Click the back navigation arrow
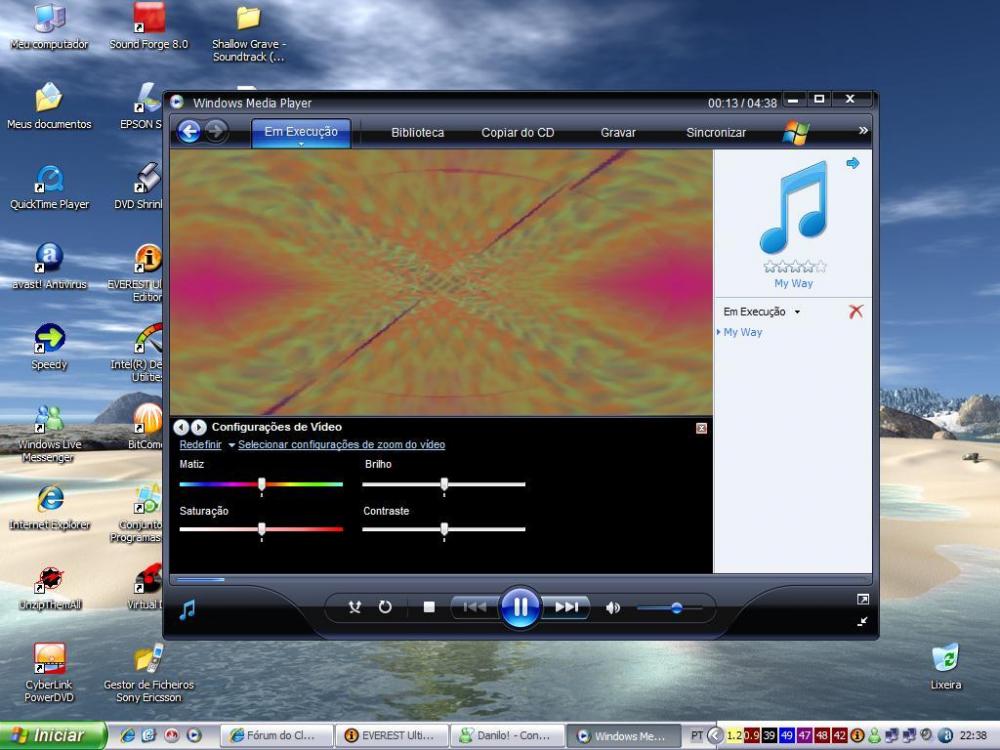The image size is (1000, 750). pyautogui.click(x=188, y=132)
